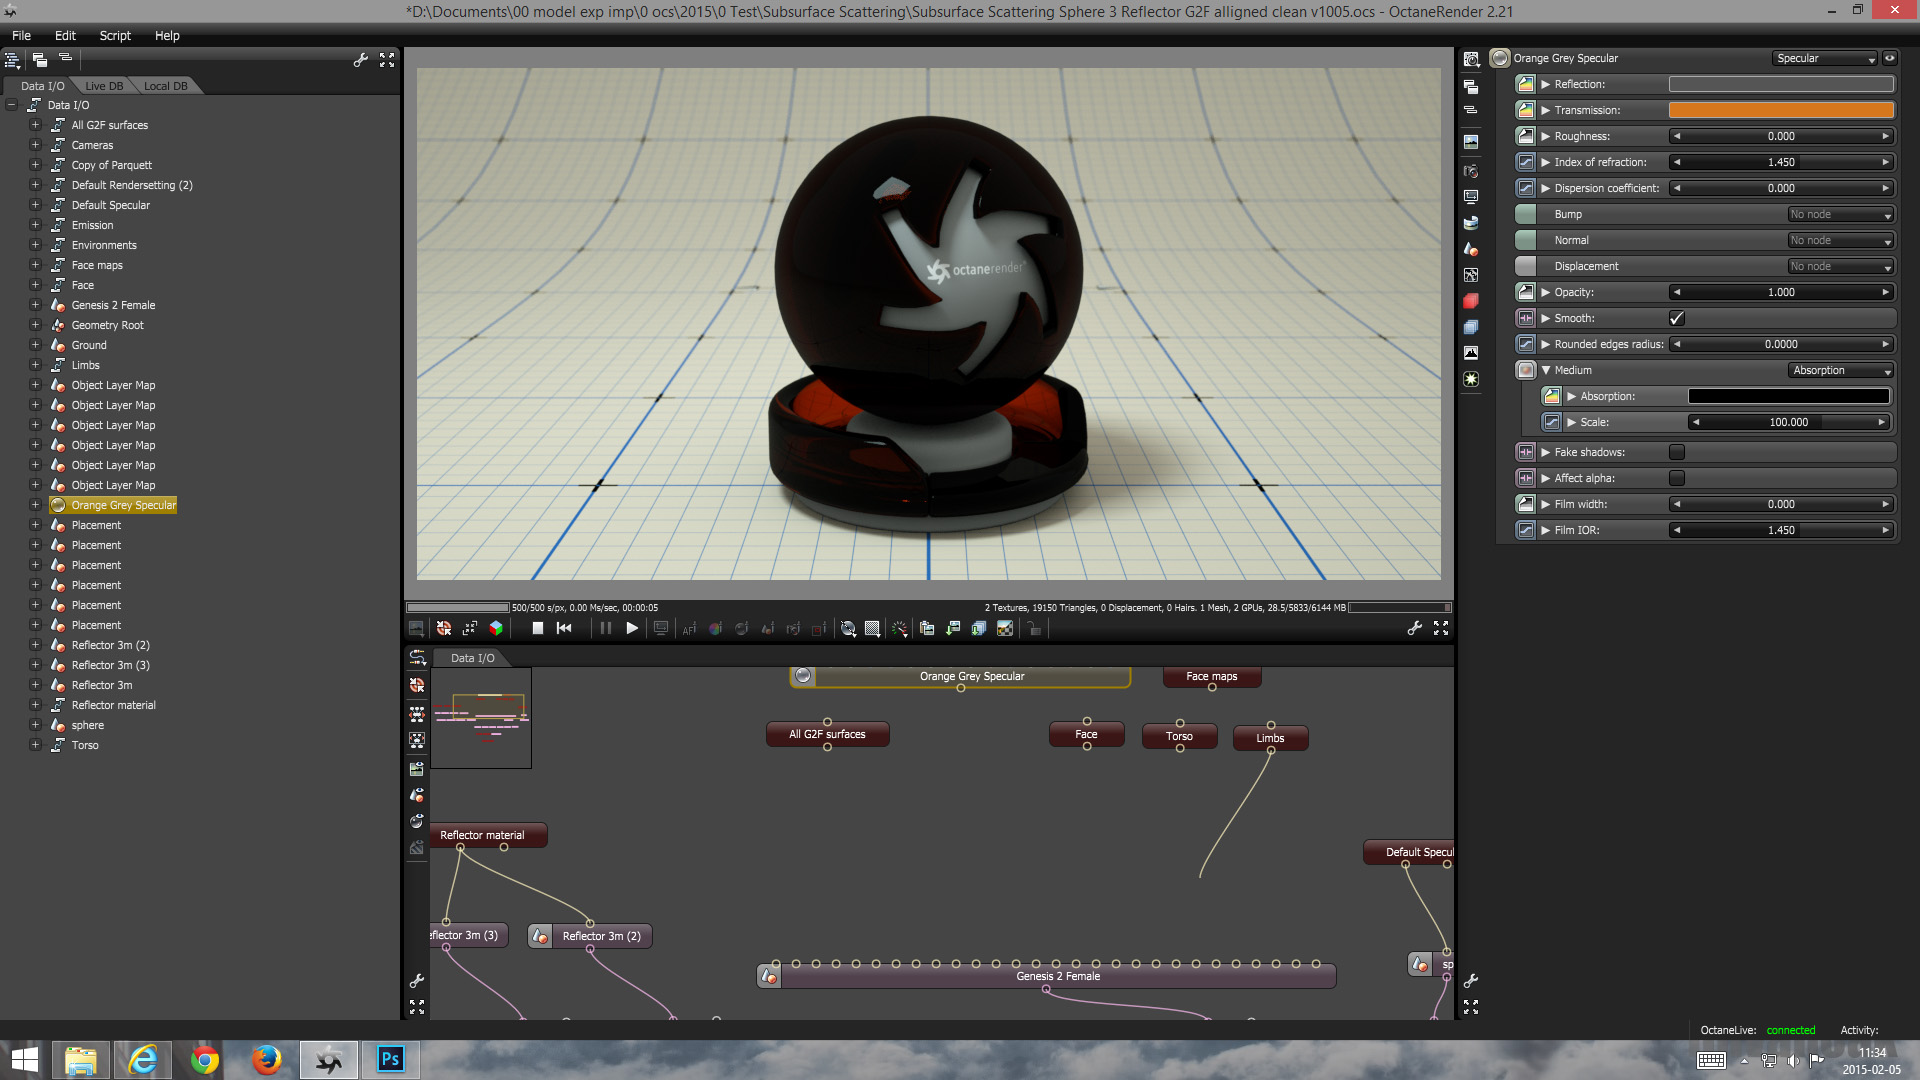Screen dimensions: 1920x1080
Task: Enable the Affect alpha checkbox
Action: click(x=1677, y=478)
